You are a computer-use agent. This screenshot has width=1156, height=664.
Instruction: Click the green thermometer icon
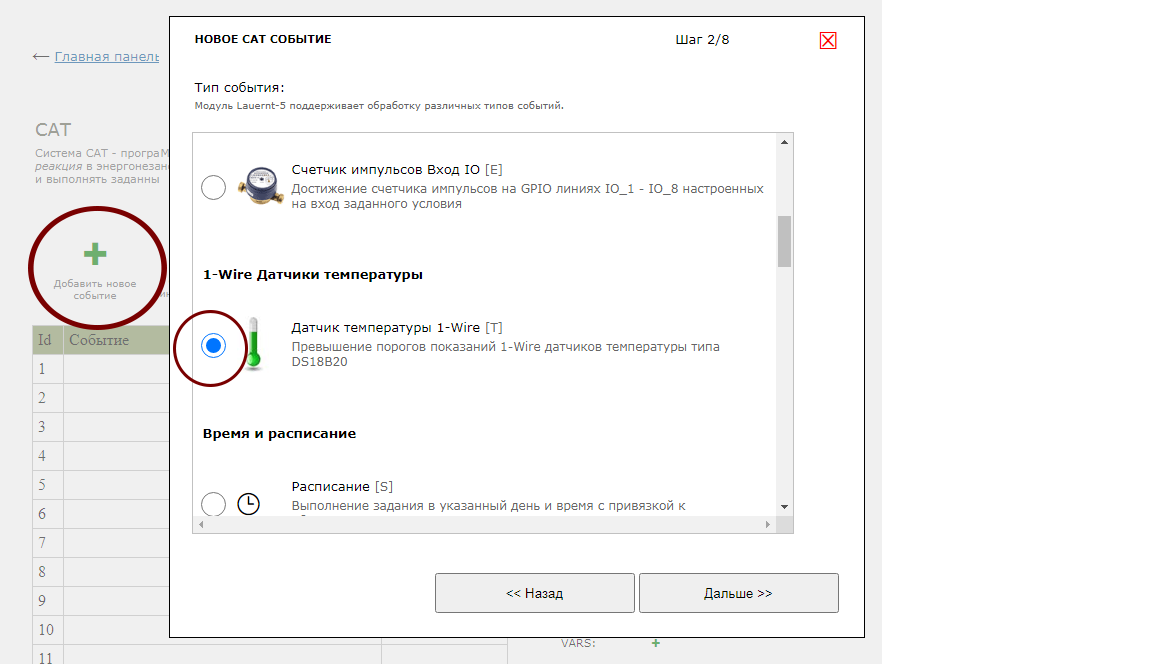254,343
